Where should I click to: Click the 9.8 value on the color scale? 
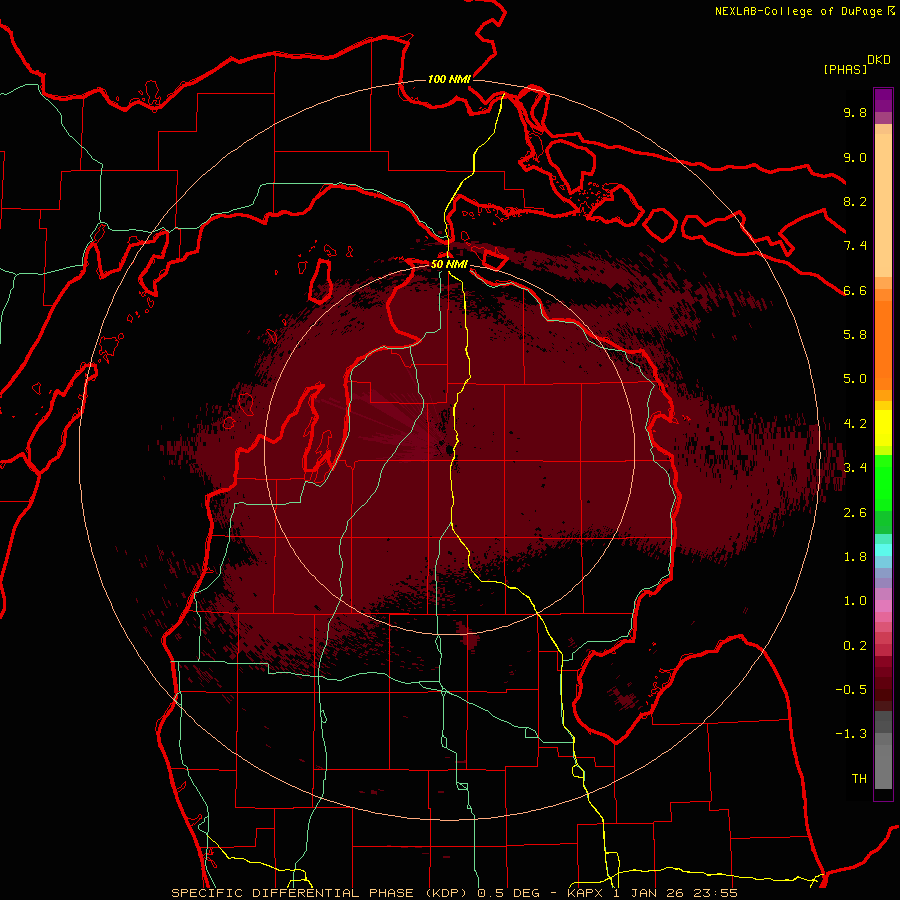855,112
